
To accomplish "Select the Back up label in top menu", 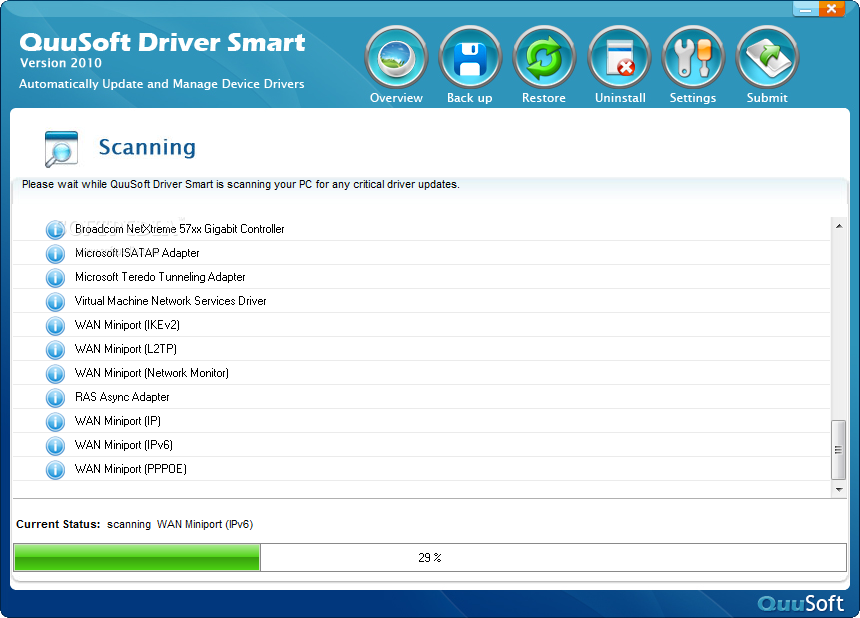I will pyautogui.click(x=469, y=98).
